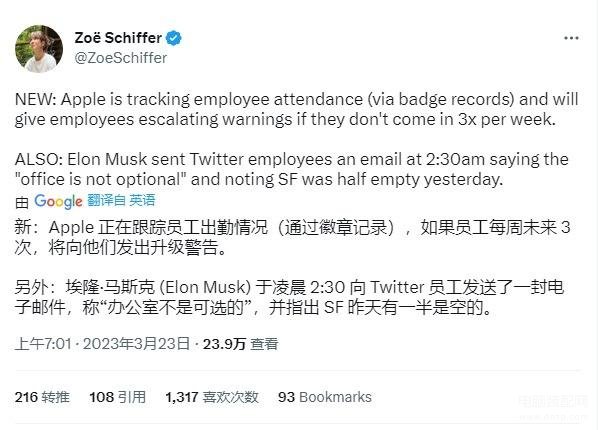Click the 2023年3月23日 date
The height and width of the screenshot is (430, 598).
[x=136, y=344]
